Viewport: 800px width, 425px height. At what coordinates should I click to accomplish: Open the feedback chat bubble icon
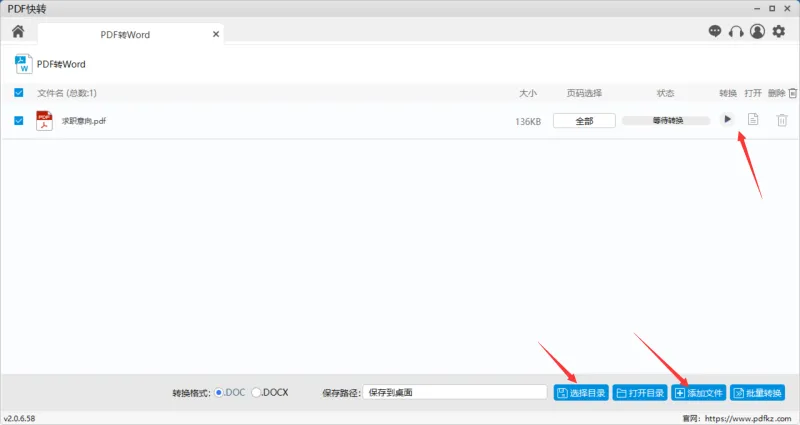click(715, 32)
